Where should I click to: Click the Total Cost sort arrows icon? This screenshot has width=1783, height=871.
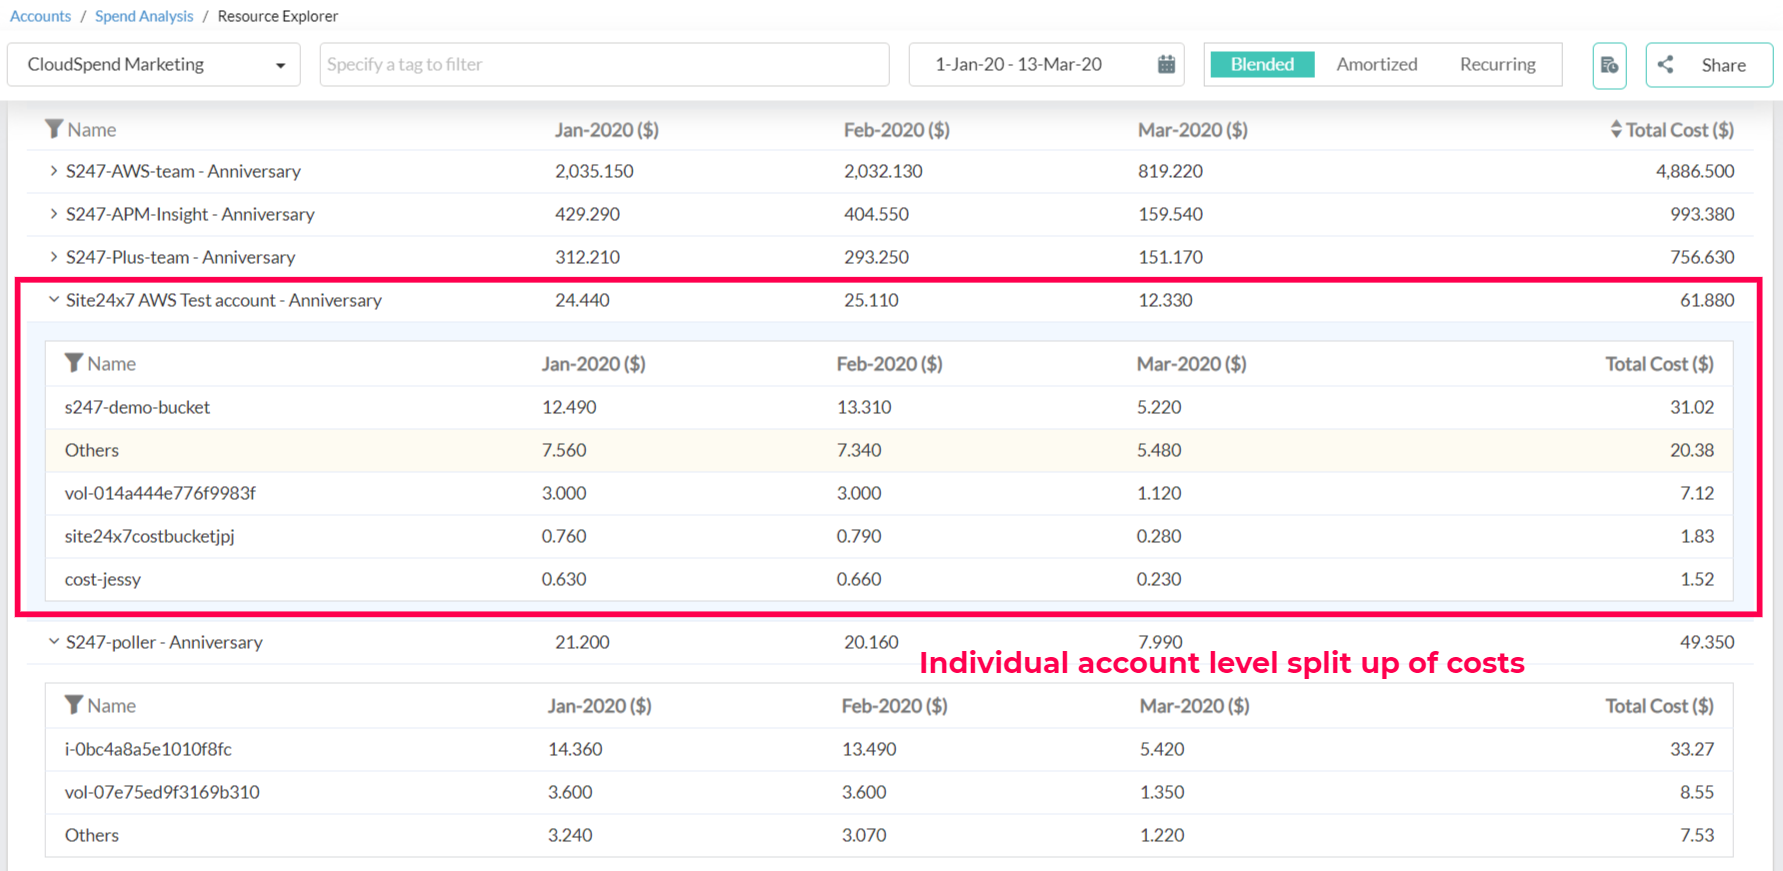coord(1615,129)
